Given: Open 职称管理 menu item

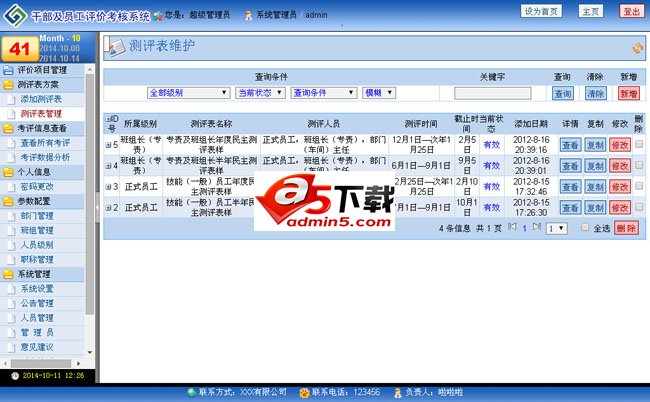Looking at the screenshot, I should 37,260.
